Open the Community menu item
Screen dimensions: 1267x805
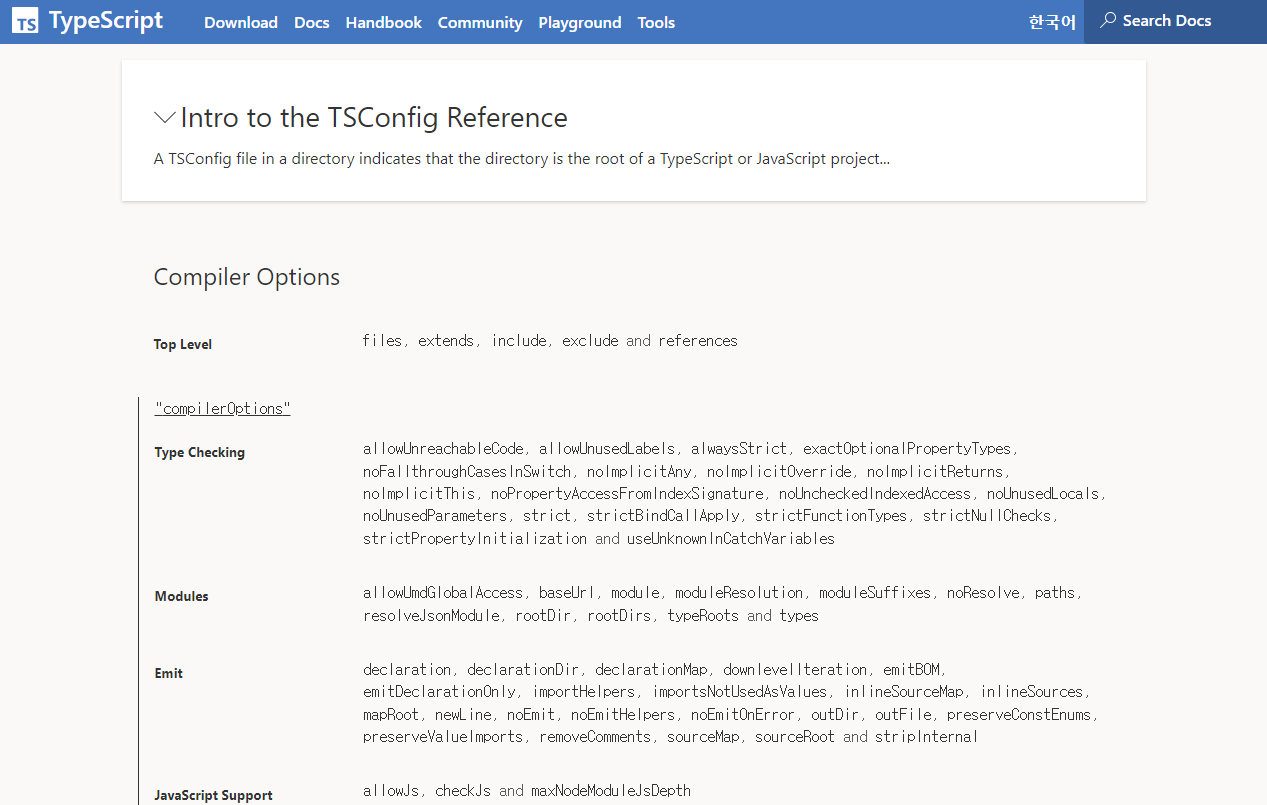point(480,22)
